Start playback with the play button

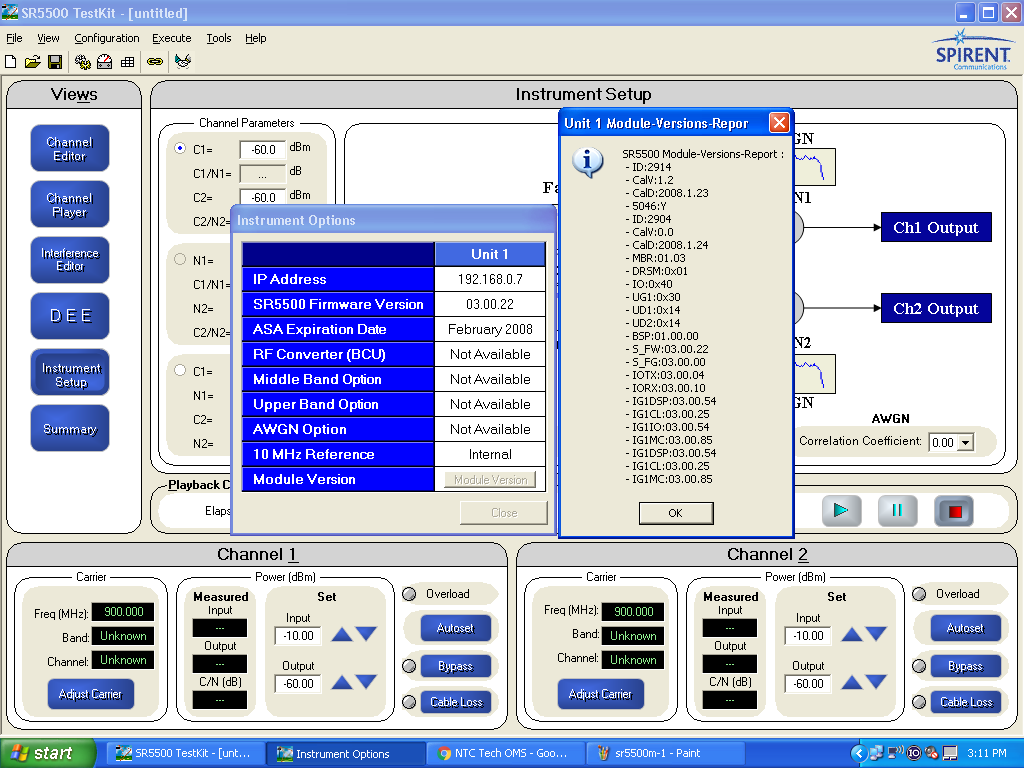pos(841,511)
